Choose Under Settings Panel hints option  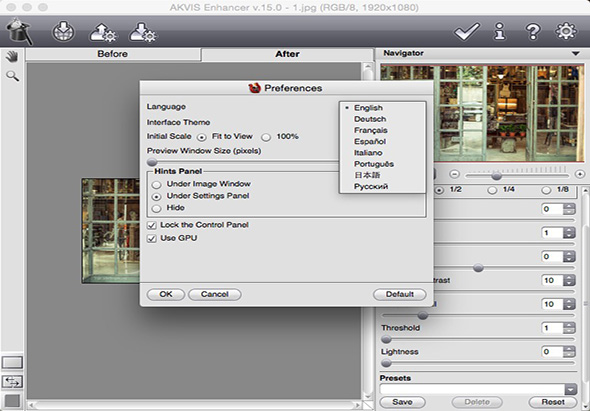pos(157,197)
